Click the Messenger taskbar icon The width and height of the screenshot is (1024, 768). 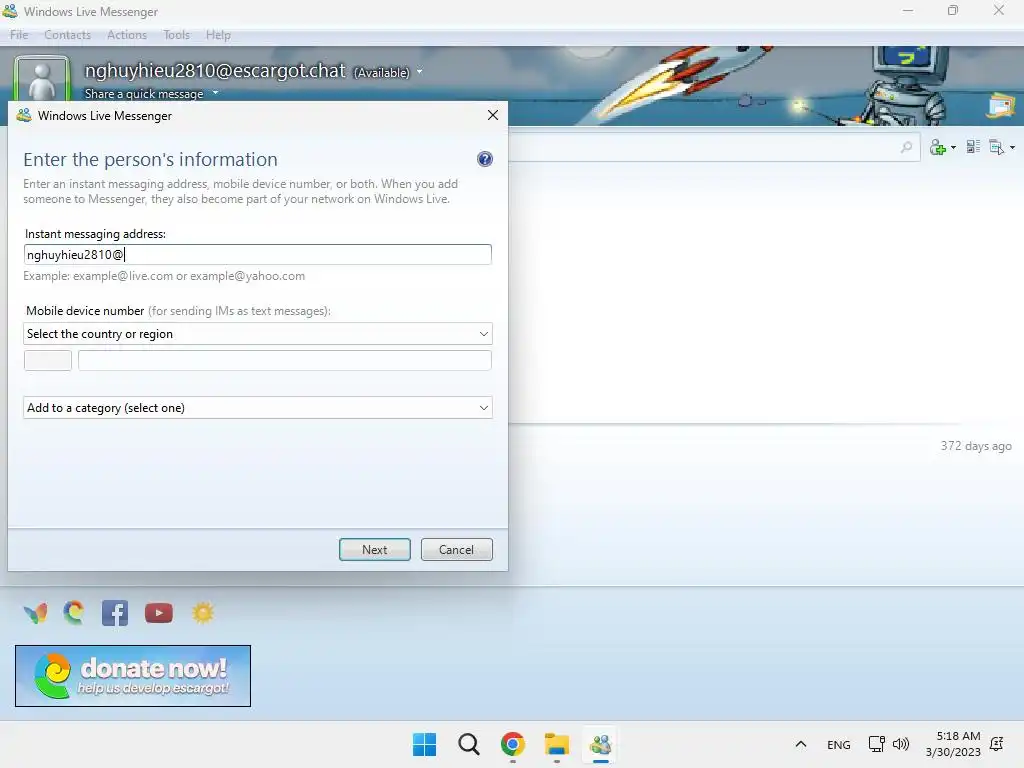601,744
